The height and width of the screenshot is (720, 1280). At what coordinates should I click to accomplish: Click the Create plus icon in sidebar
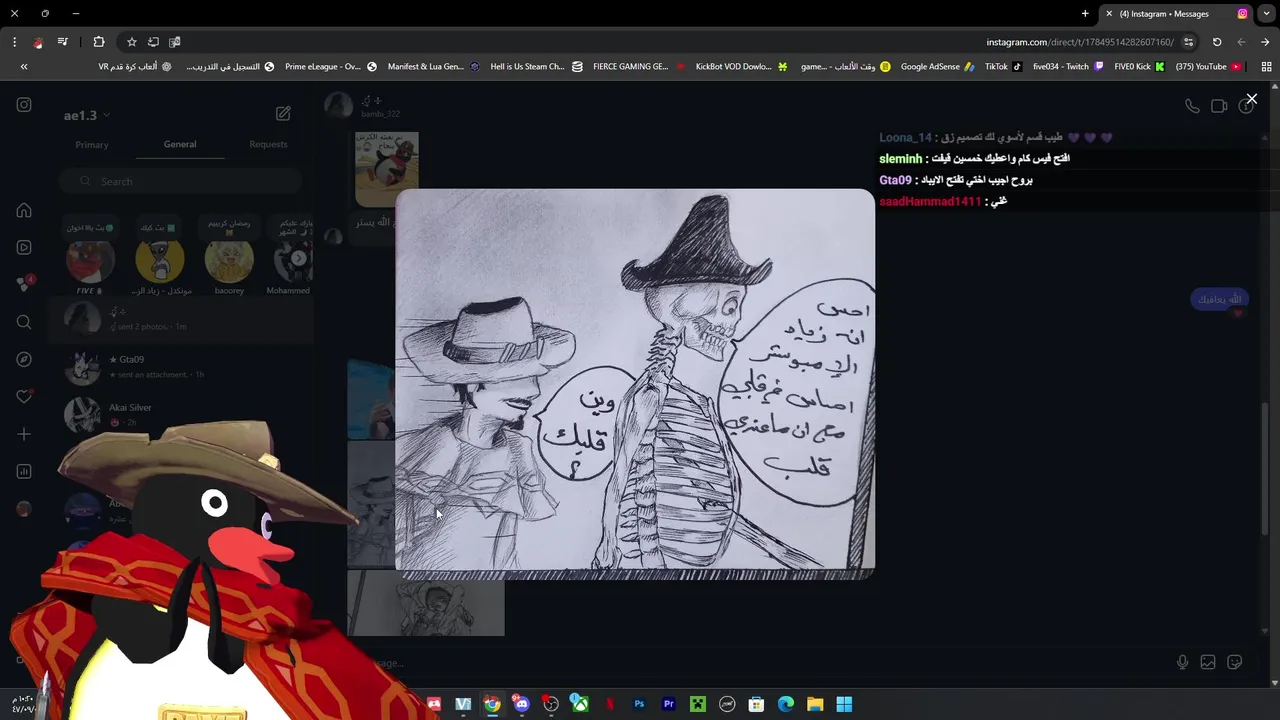click(24, 434)
